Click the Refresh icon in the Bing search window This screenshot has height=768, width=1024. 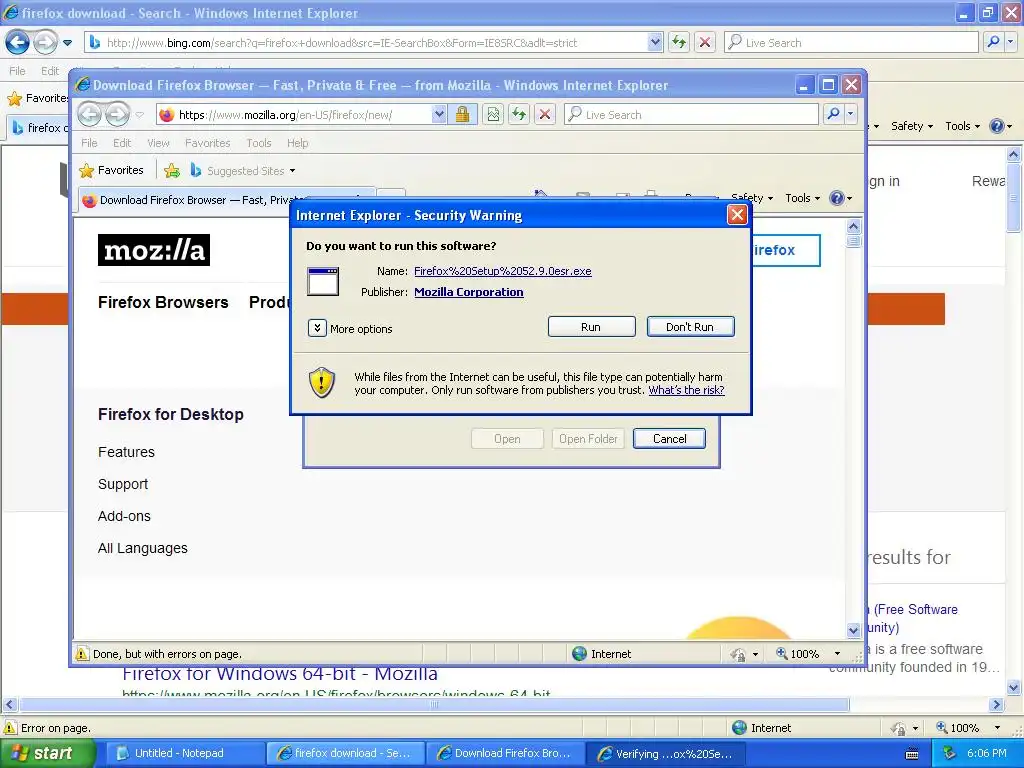point(679,42)
